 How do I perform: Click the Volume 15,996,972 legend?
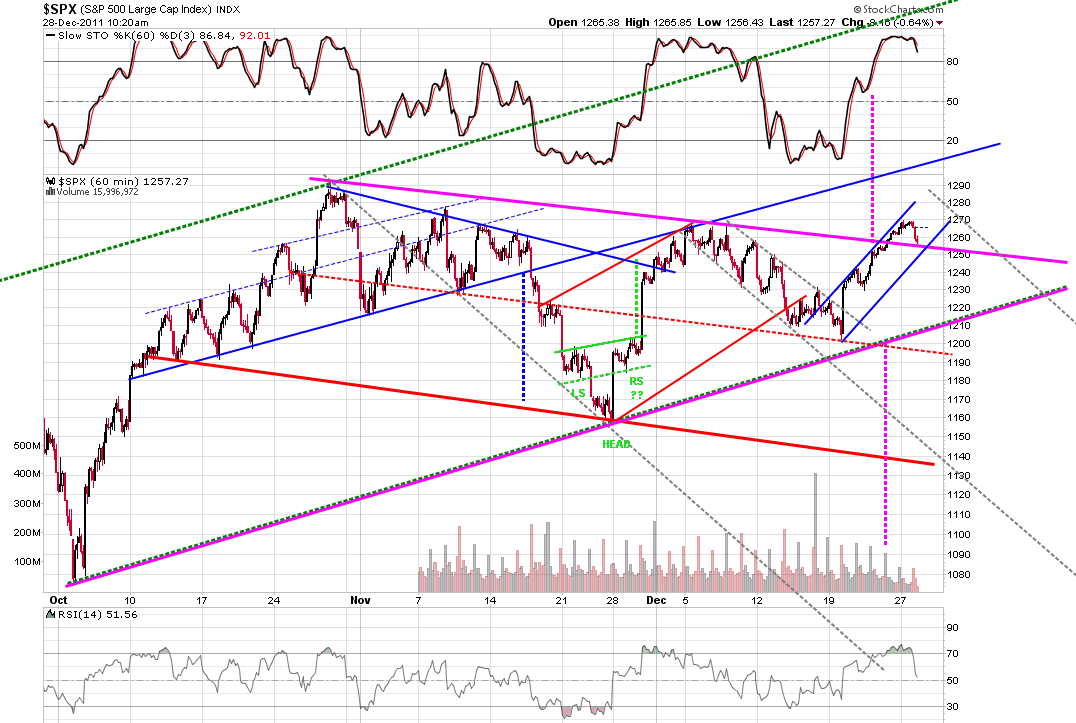[x=97, y=192]
